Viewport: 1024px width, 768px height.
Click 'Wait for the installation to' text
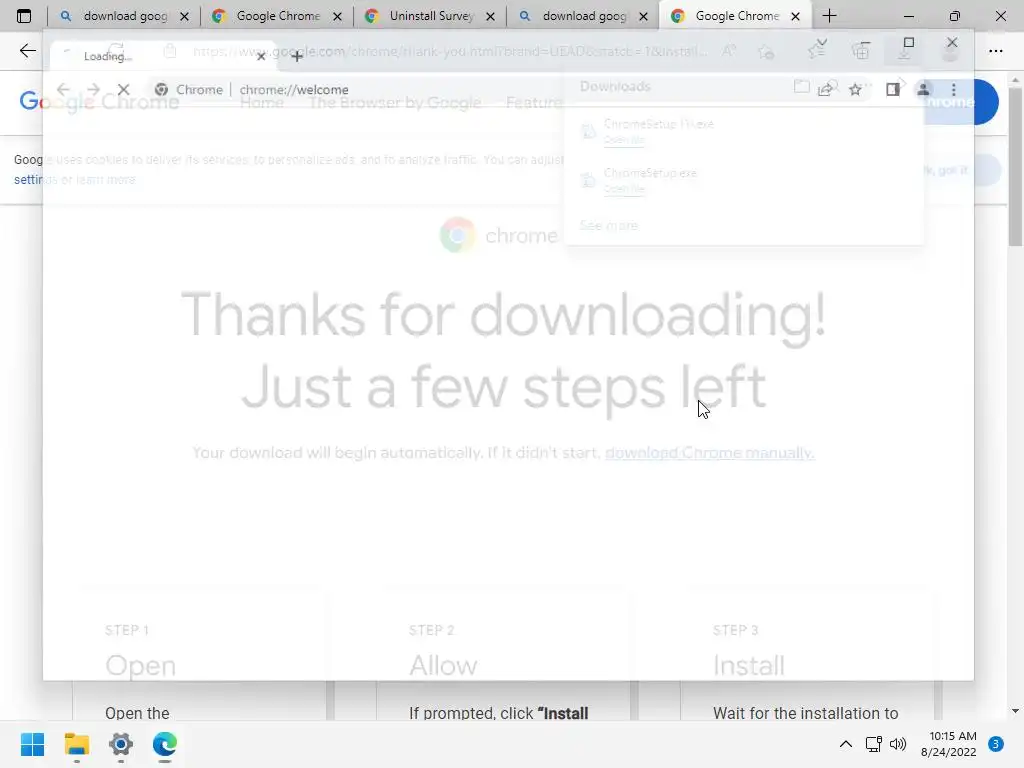click(806, 713)
